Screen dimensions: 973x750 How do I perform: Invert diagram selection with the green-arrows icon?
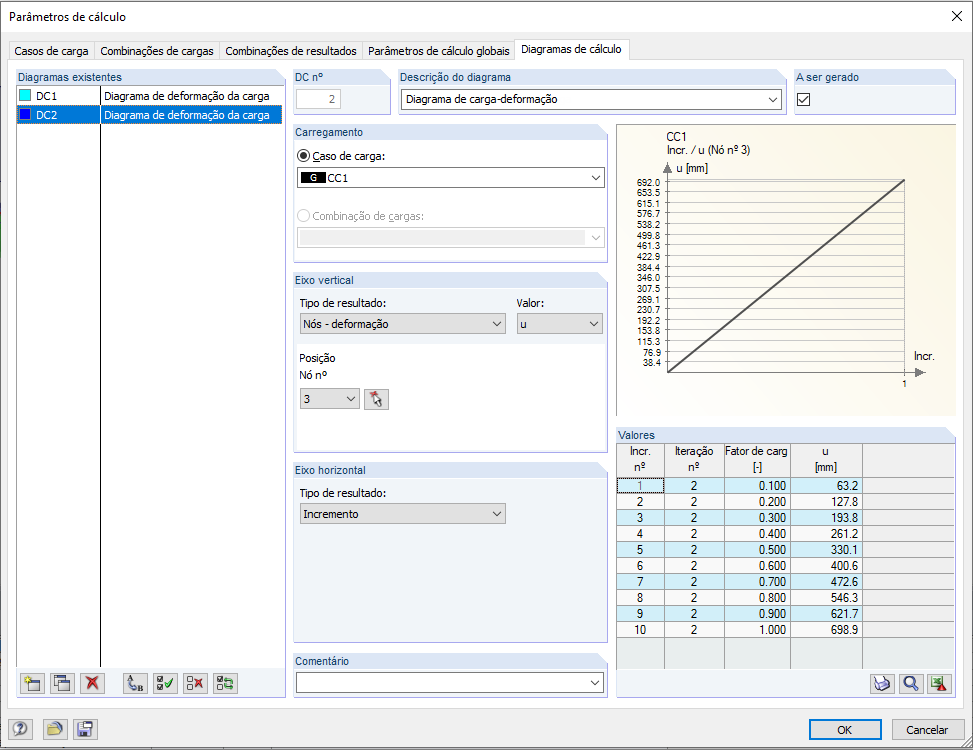(x=225, y=684)
